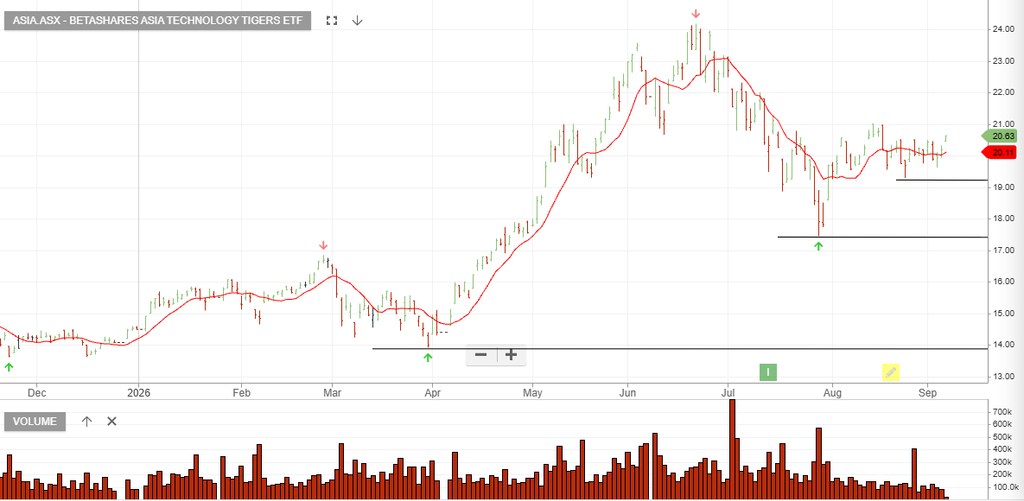Select the red down-arrow signal near June peak

coord(696,14)
